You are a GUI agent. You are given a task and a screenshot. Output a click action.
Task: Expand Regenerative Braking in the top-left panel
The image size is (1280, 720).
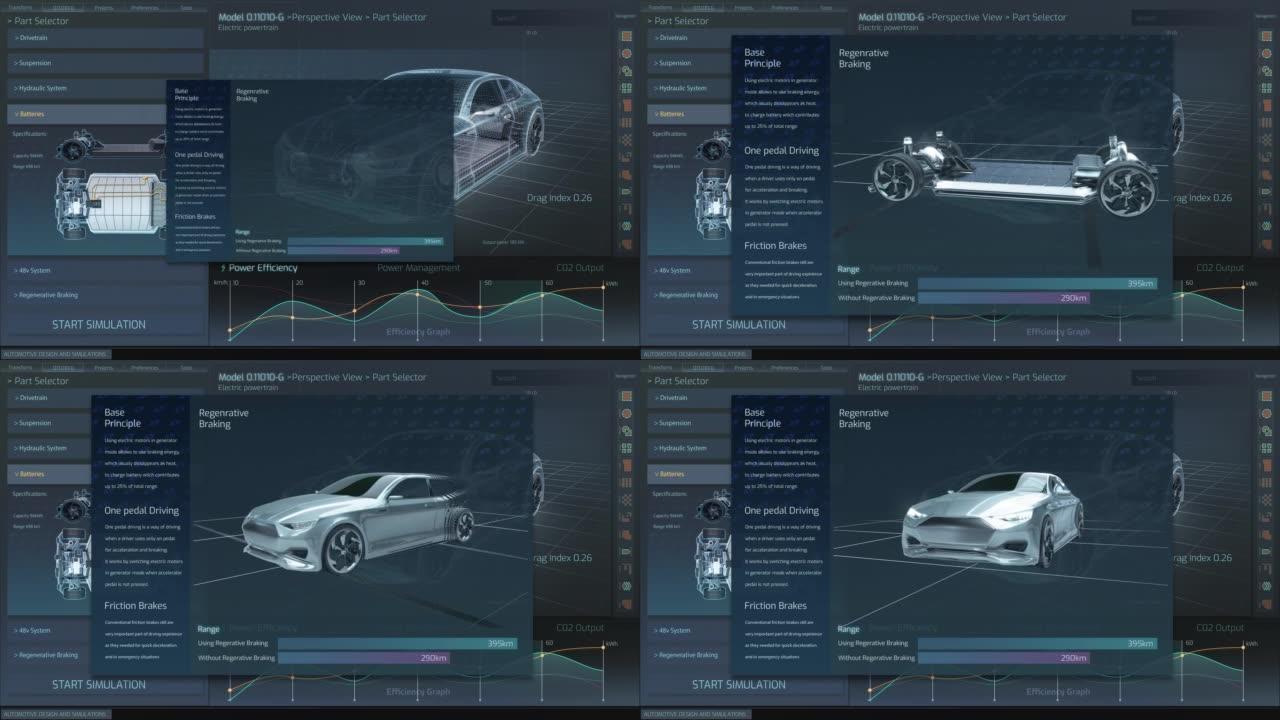click(x=106, y=295)
